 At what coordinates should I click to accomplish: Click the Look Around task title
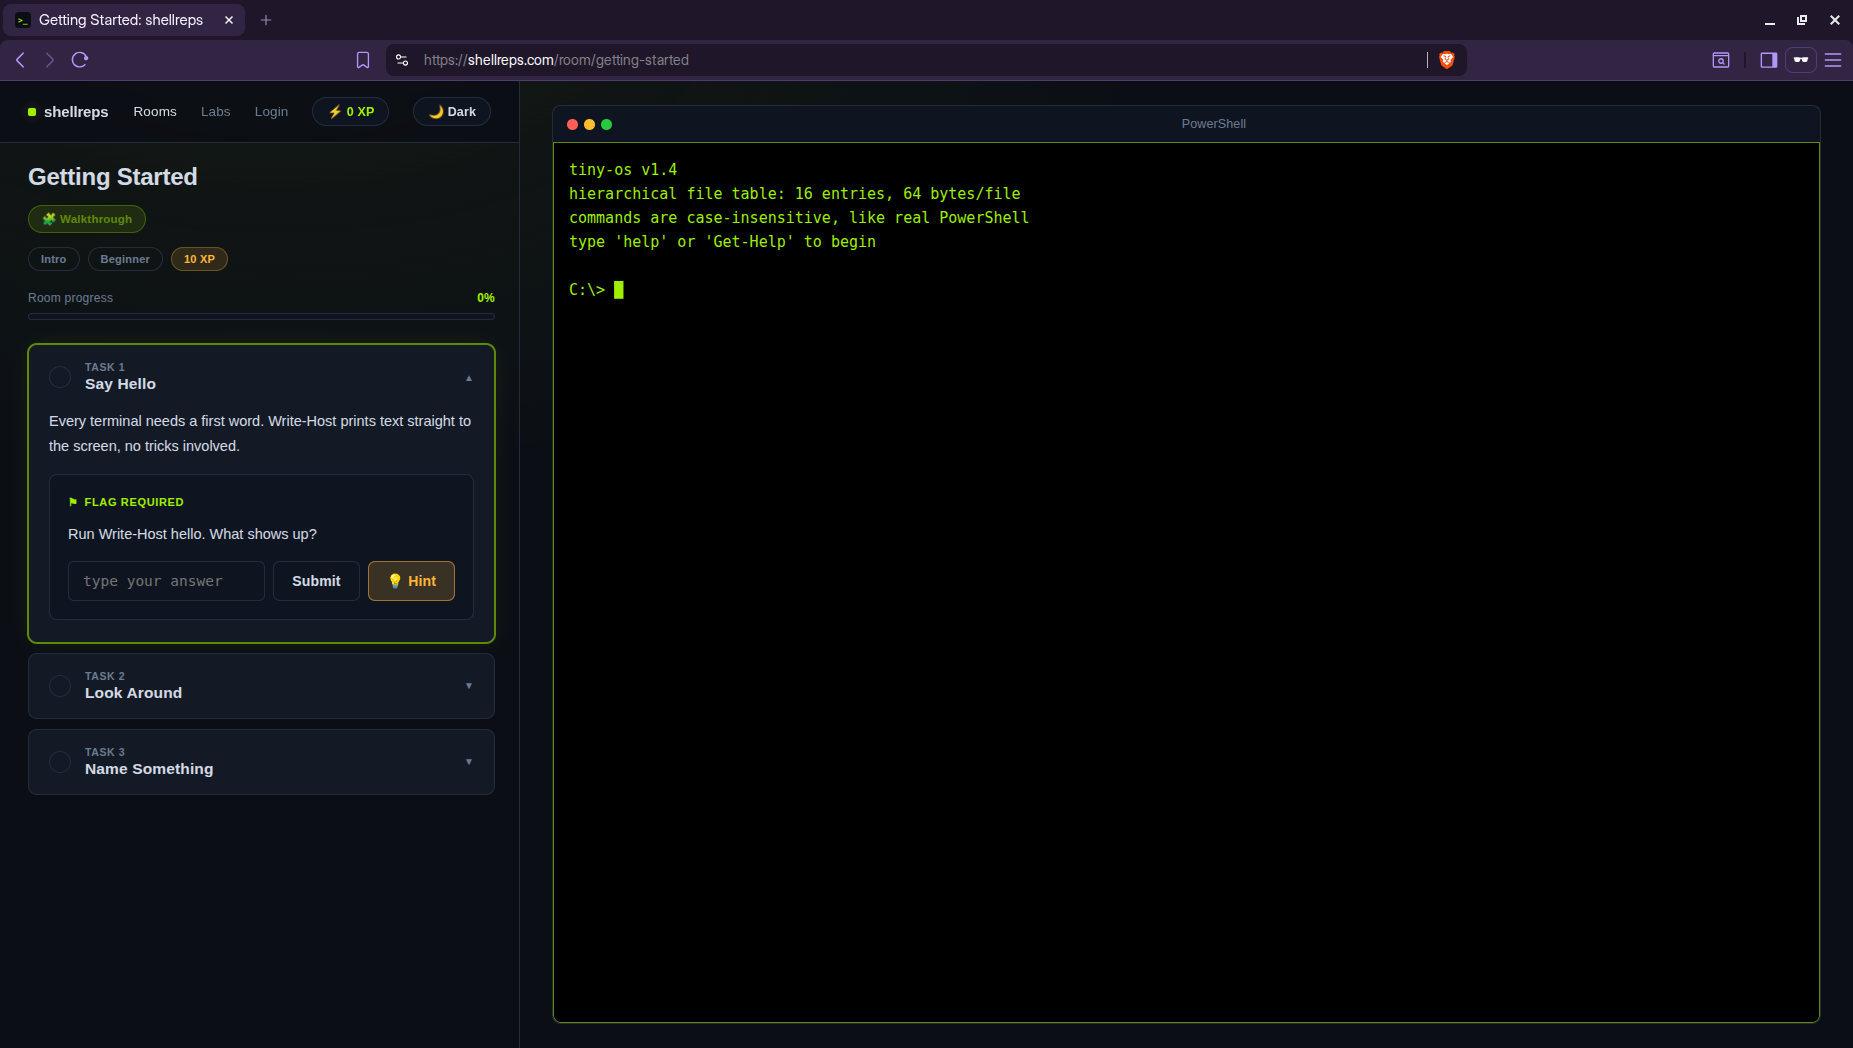pos(133,693)
